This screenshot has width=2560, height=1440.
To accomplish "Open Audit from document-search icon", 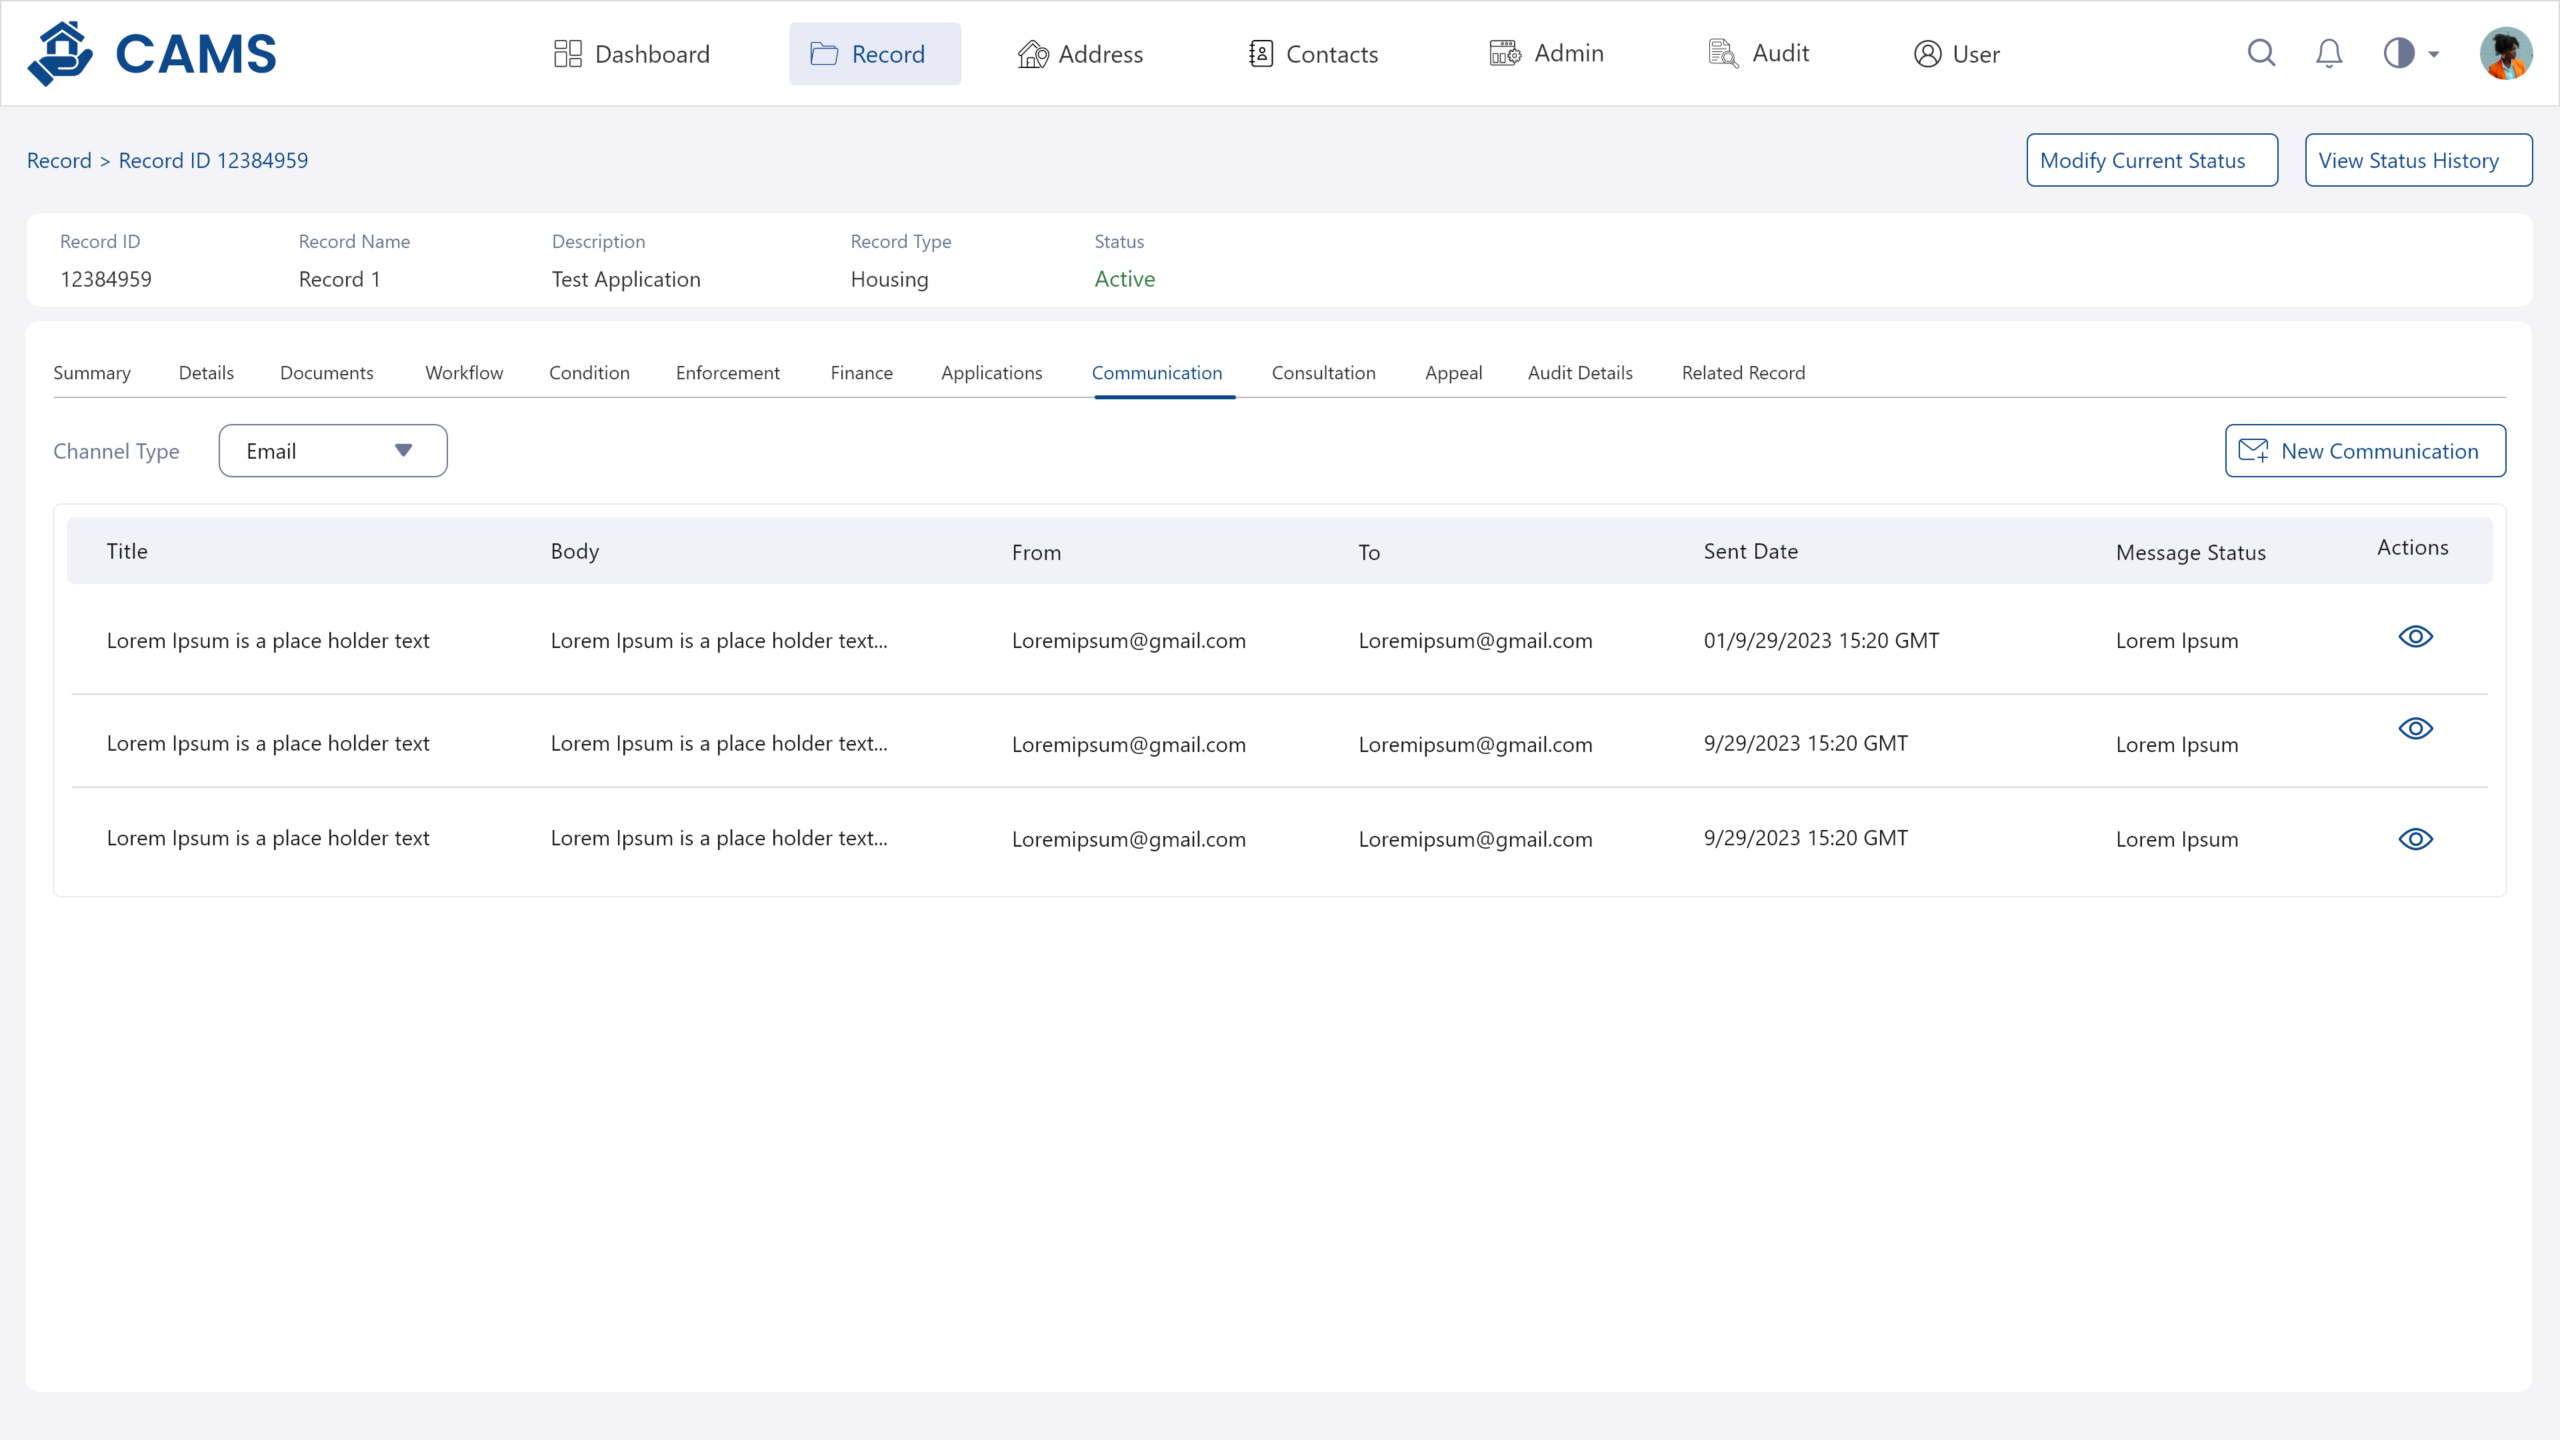I will pos(1722,54).
